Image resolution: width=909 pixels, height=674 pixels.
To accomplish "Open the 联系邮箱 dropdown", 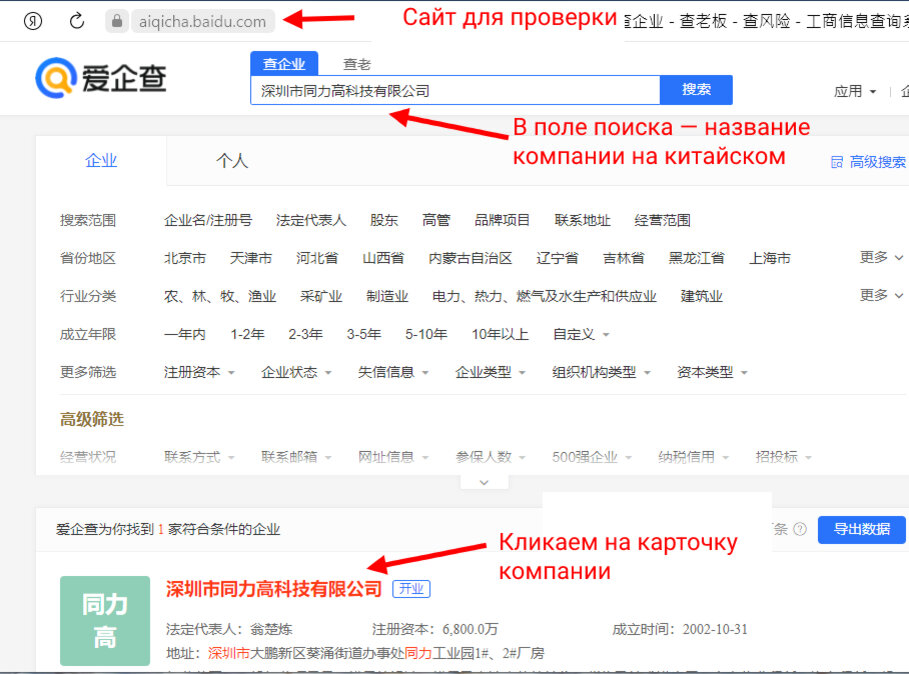I will [296, 457].
